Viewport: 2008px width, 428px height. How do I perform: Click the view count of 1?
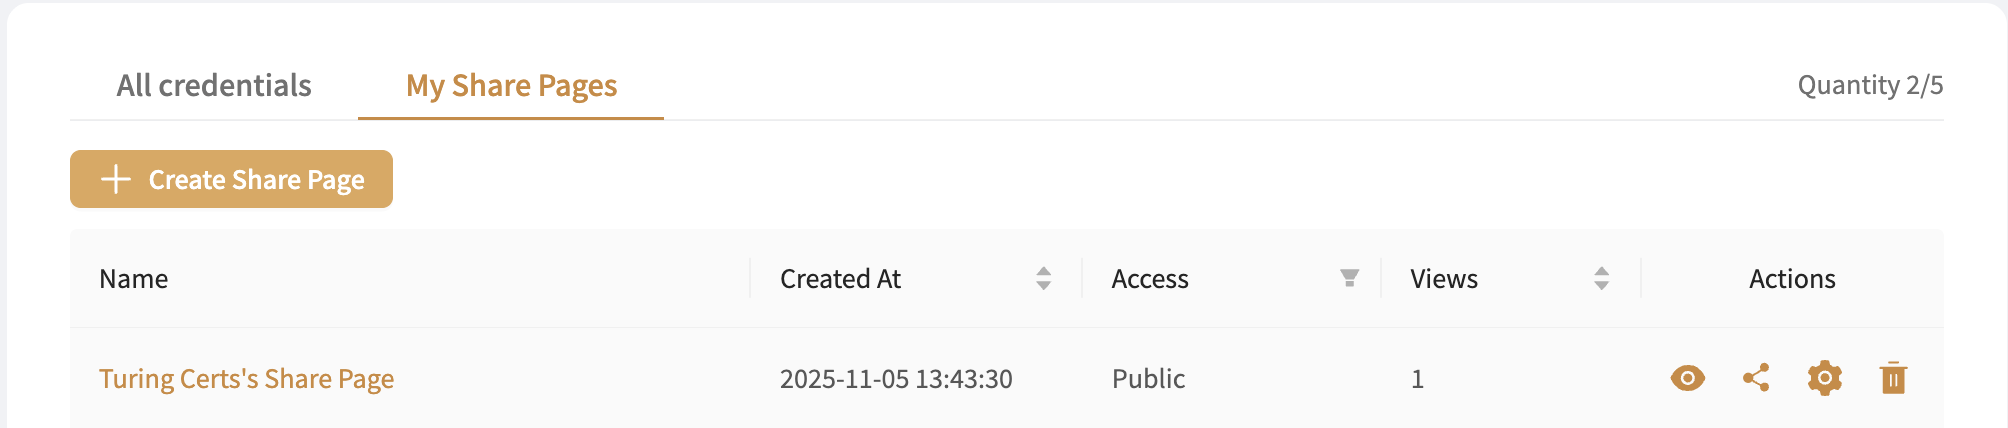pyautogui.click(x=1417, y=379)
